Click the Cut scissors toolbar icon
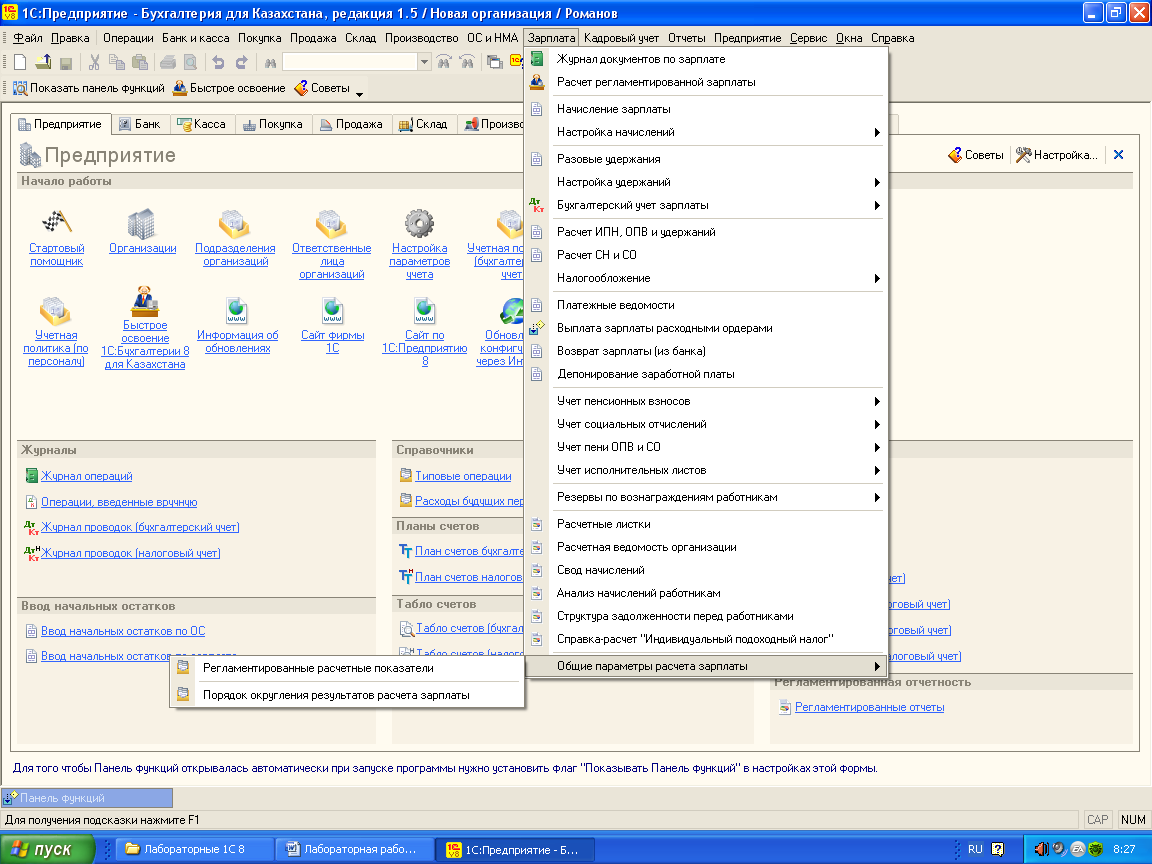The height and width of the screenshot is (864, 1152). 94,63
